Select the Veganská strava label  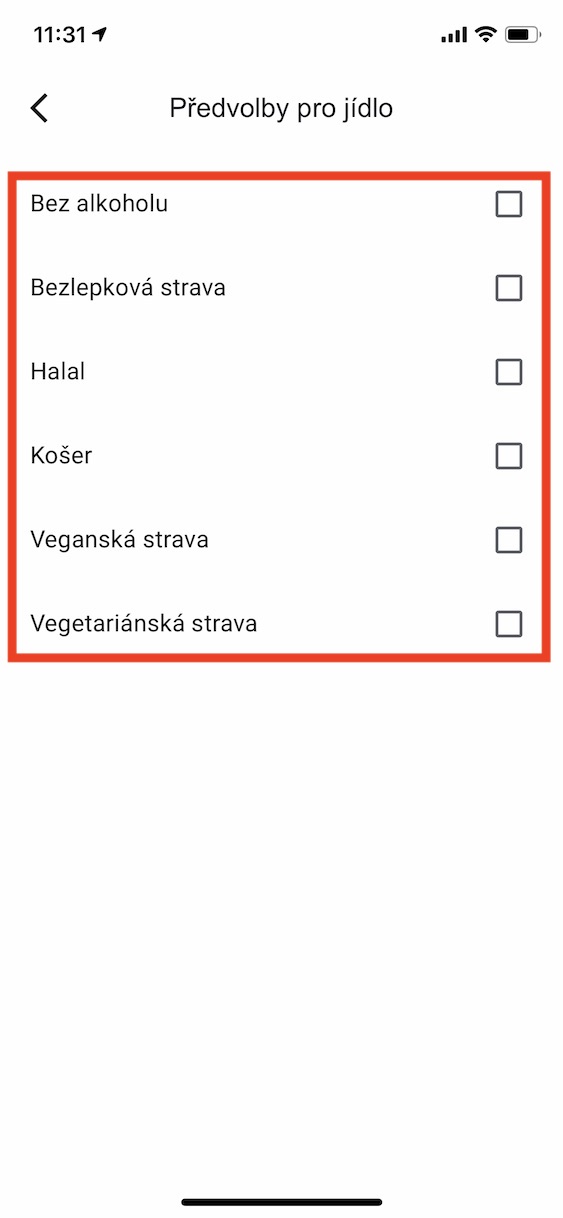click(x=120, y=540)
